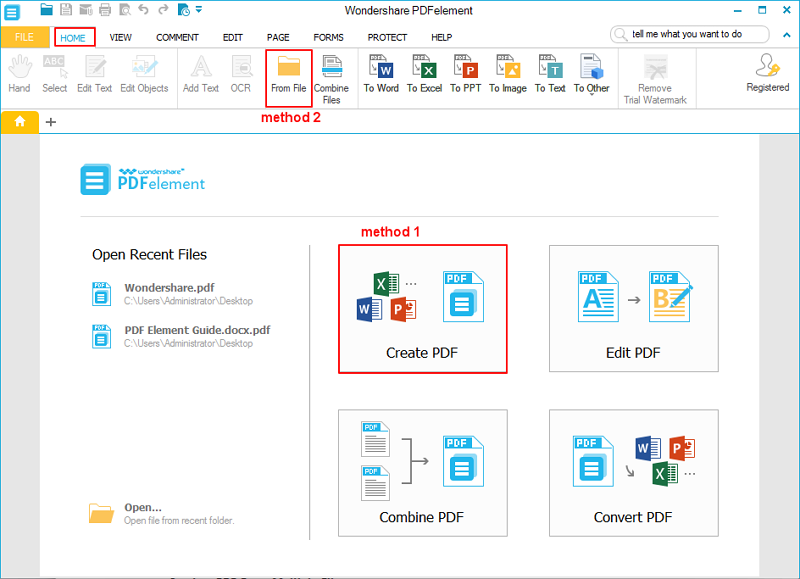
Task: Click the Print icon in quick access toolbar
Action: tap(105, 9)
